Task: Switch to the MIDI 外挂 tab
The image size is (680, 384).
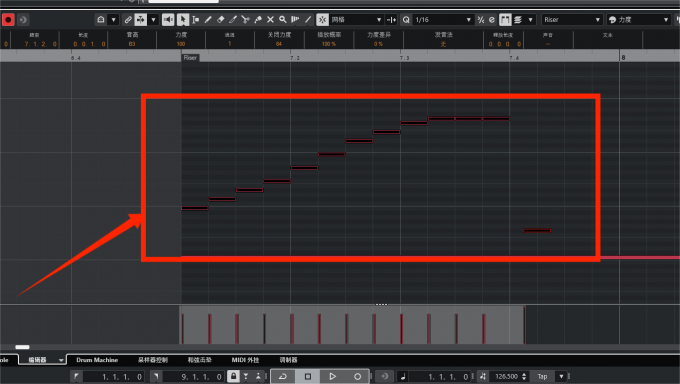Action: (245, 360)
